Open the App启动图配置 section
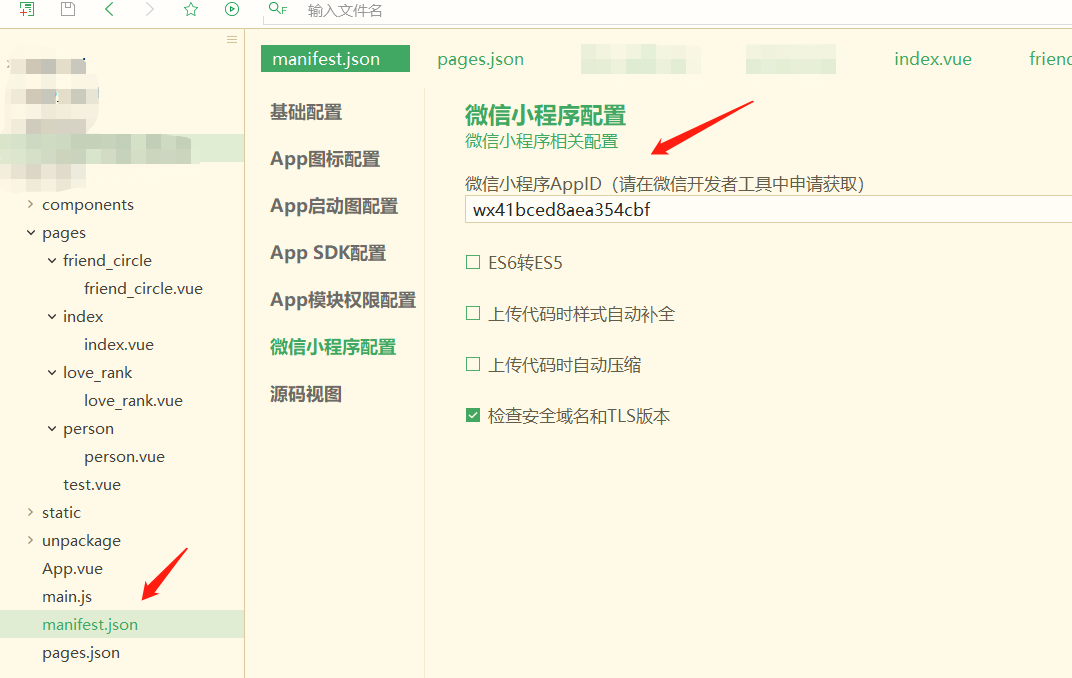Viewport: 1072px width, 678px height. 334,206
